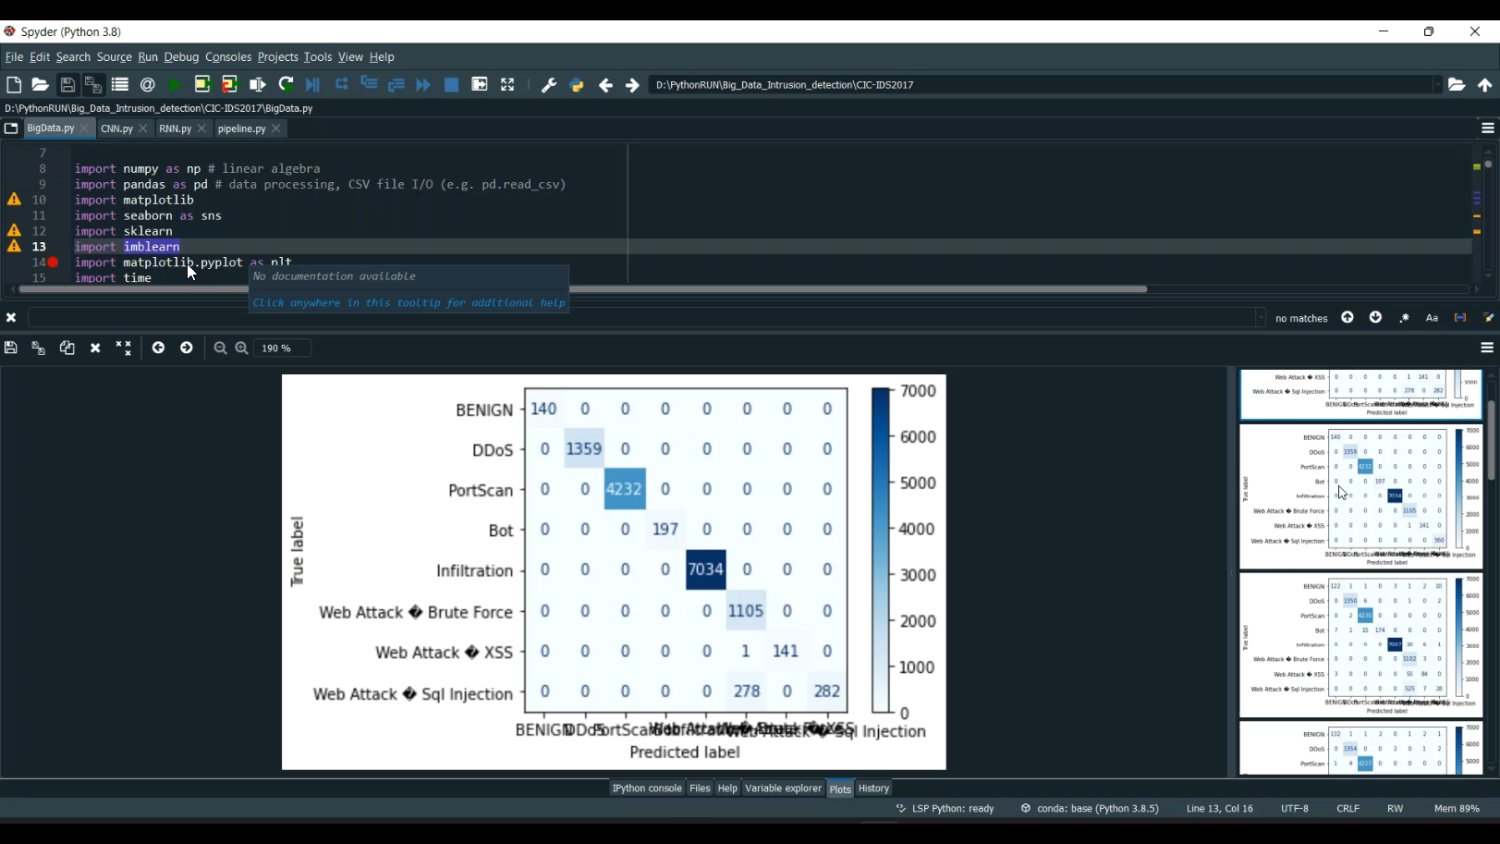Select the third confusion matrix thumbnail
This screenshot has height=844, width=1500.
(x=1360, y=644)
